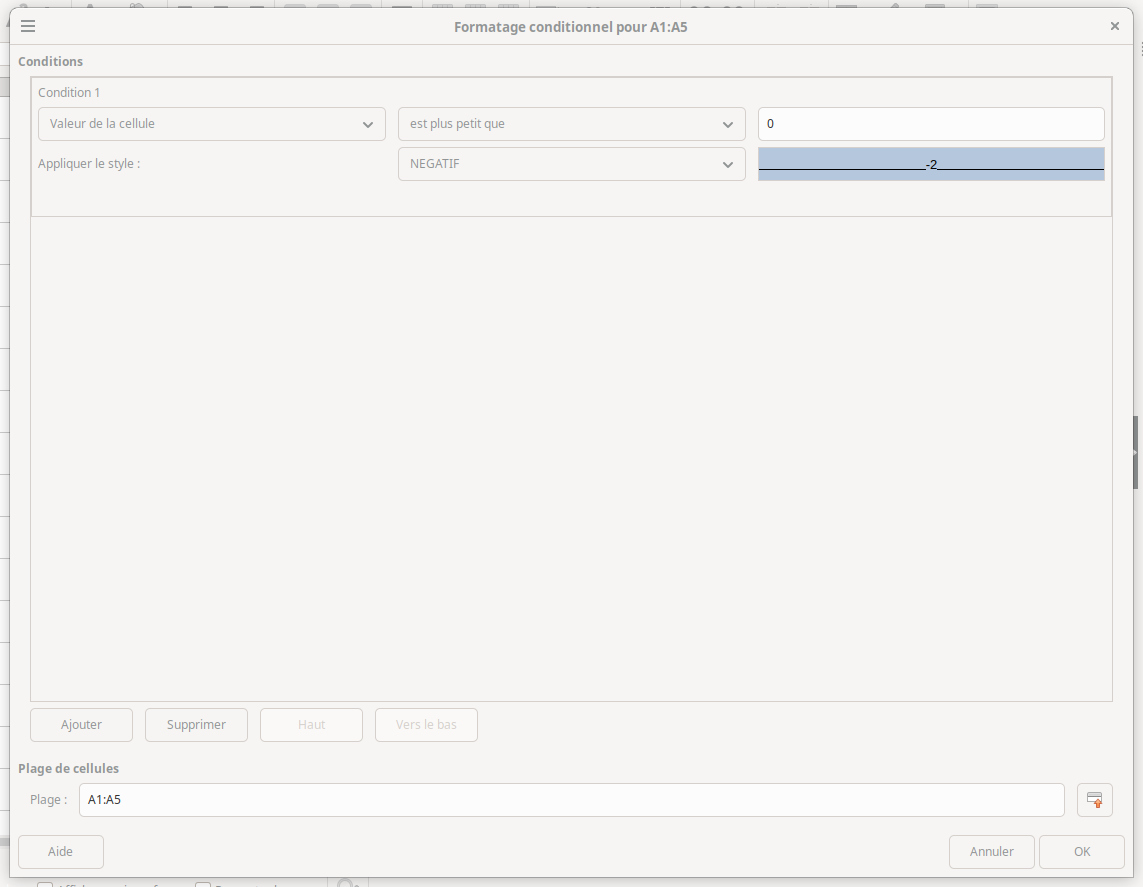The width and height of the screenshot is (1143, 887).
Task: Open the hamburger menu in title bar
Action: 28,27
